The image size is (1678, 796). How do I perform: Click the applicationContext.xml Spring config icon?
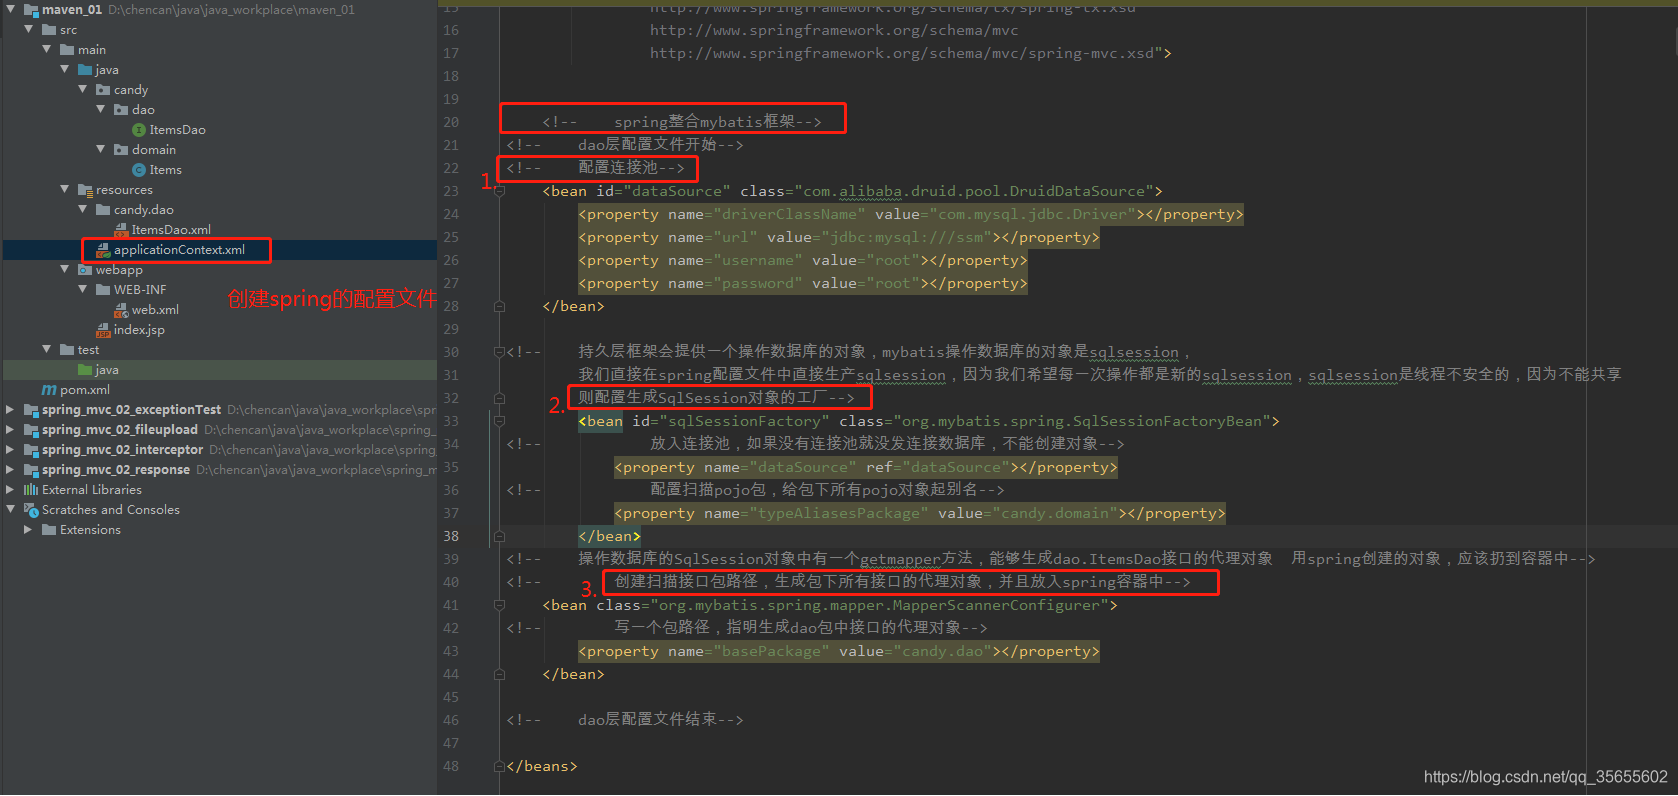(x=103, y=250)
